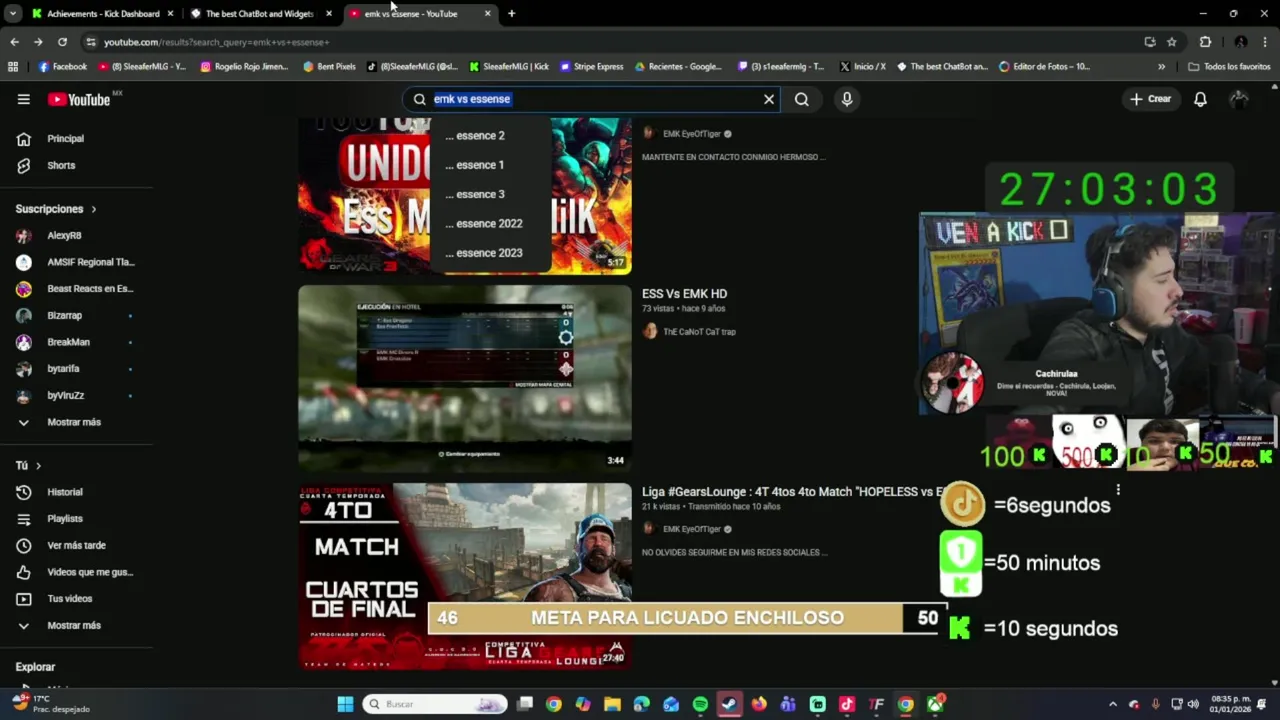Clear the search box with the X
Screen dimensions: 1280x720
coord(769,99)
